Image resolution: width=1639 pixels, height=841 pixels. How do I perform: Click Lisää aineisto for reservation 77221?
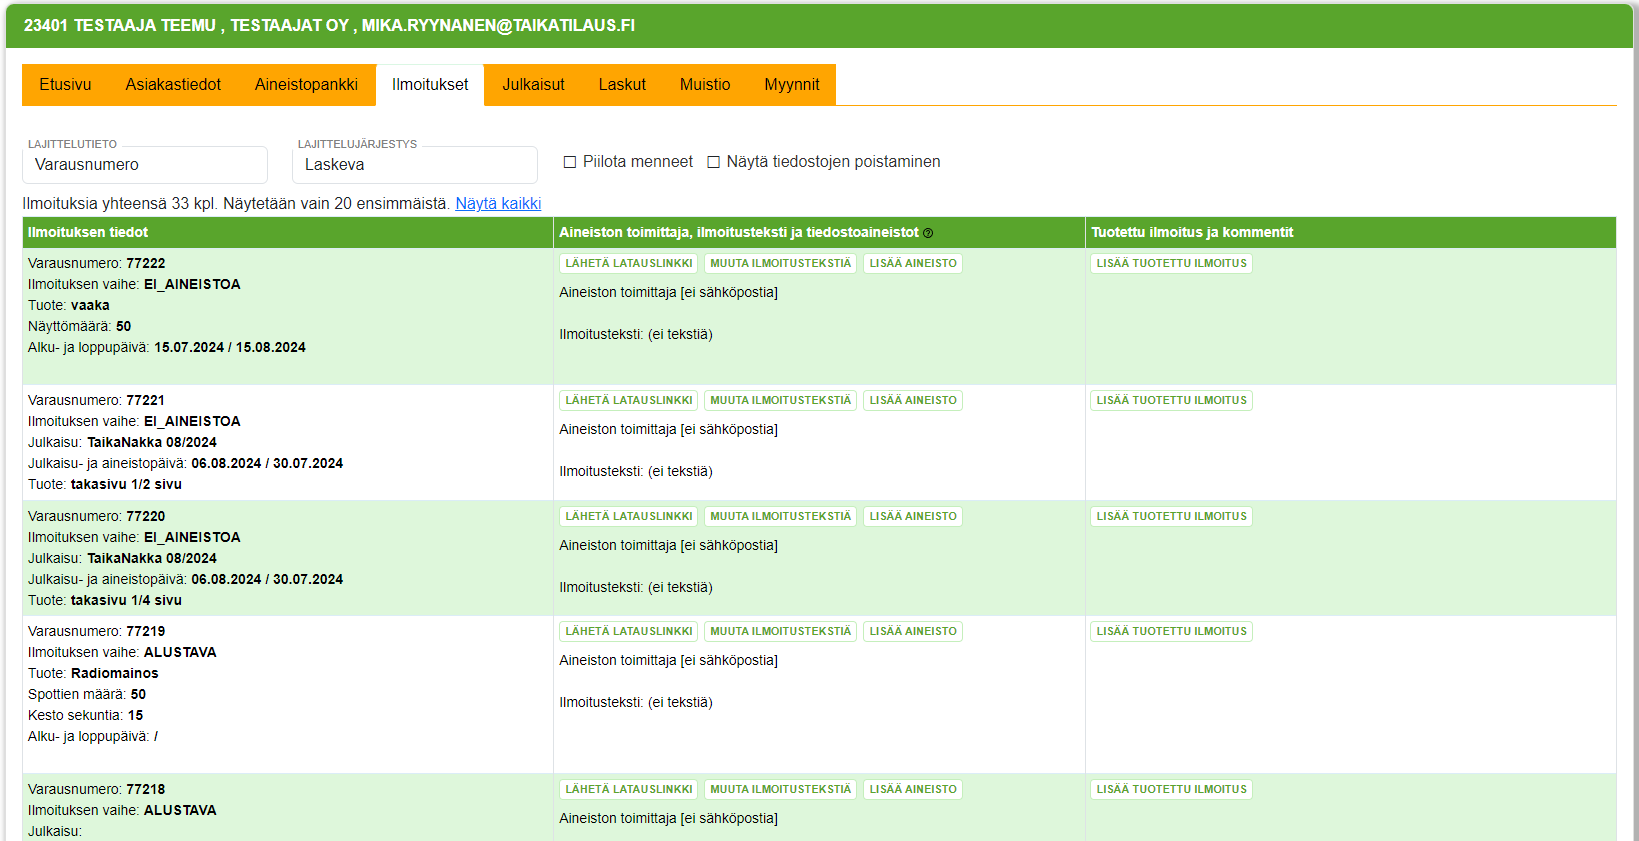point(913,400)
